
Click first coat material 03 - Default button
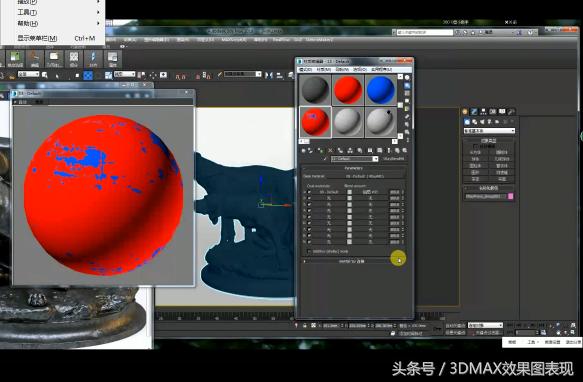click(329, 192)
